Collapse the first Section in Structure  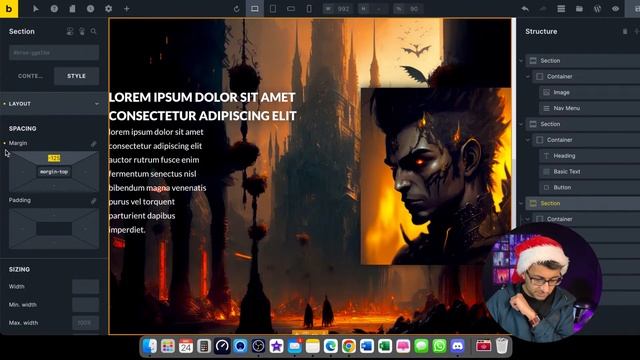click(521, 61)
